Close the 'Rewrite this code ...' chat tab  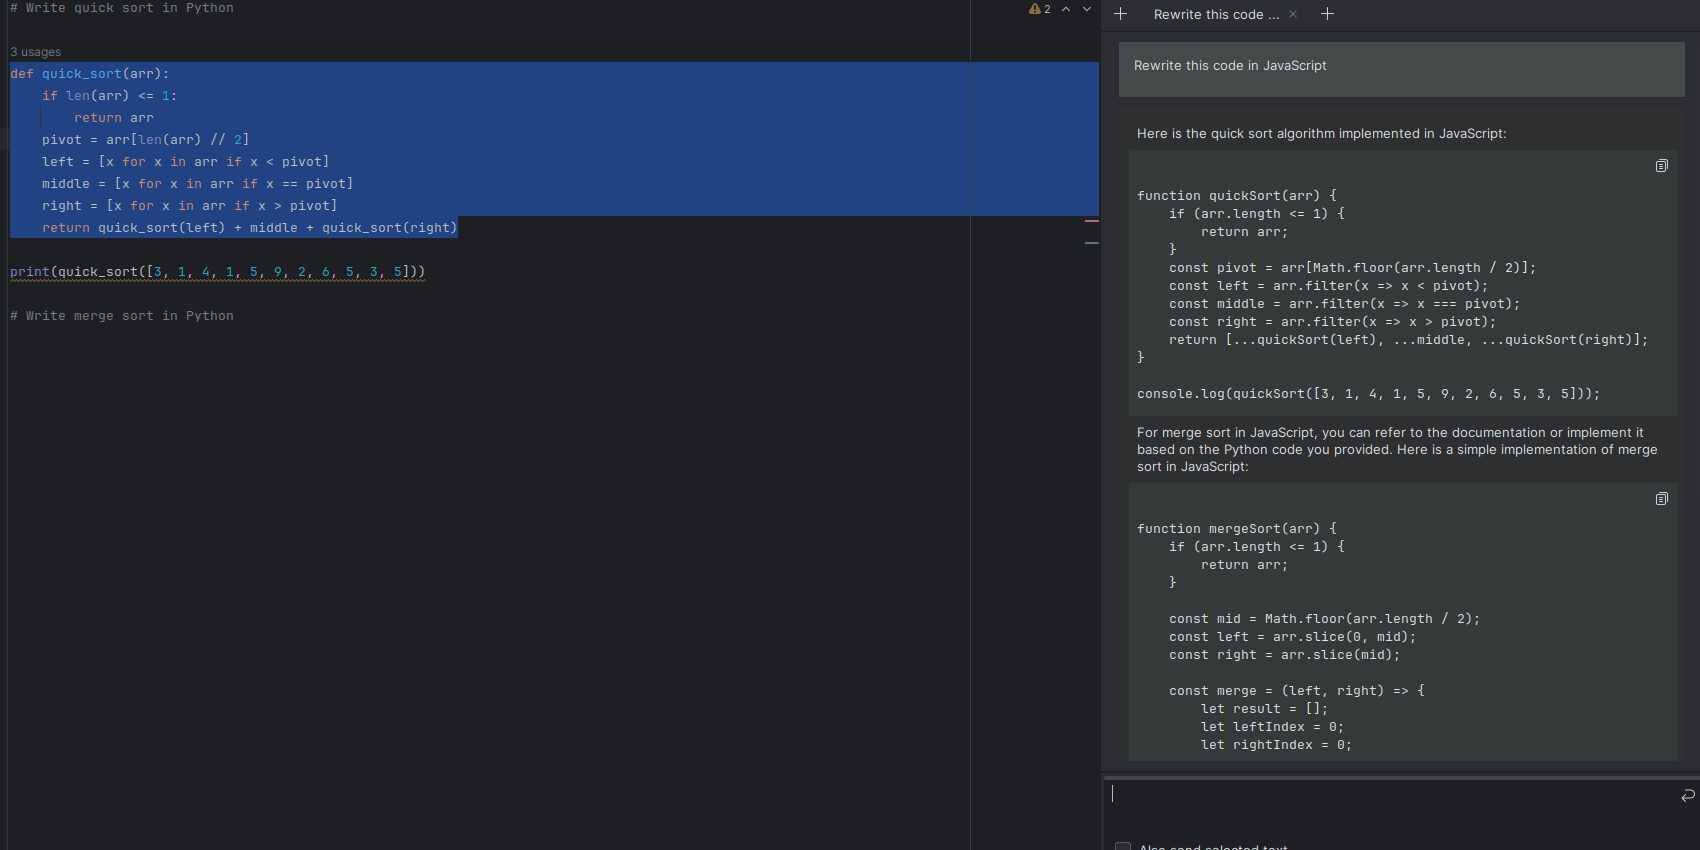point(1293,14)
